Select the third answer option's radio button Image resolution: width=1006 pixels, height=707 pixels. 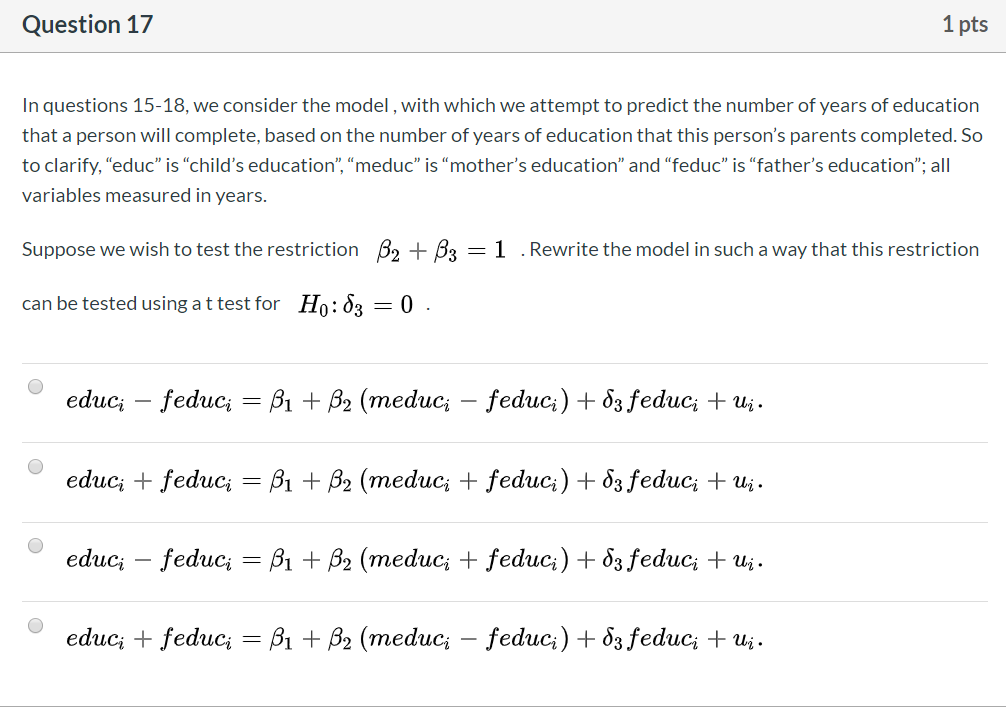coord(36,544)
